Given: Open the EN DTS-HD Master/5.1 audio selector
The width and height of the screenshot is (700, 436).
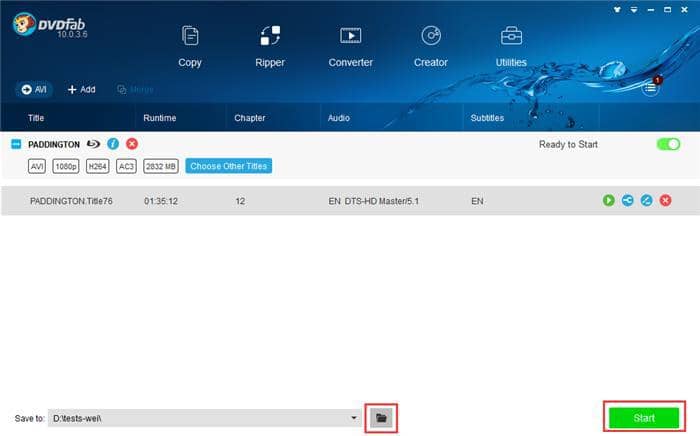Looking at the screenshot, I should 374,201.
